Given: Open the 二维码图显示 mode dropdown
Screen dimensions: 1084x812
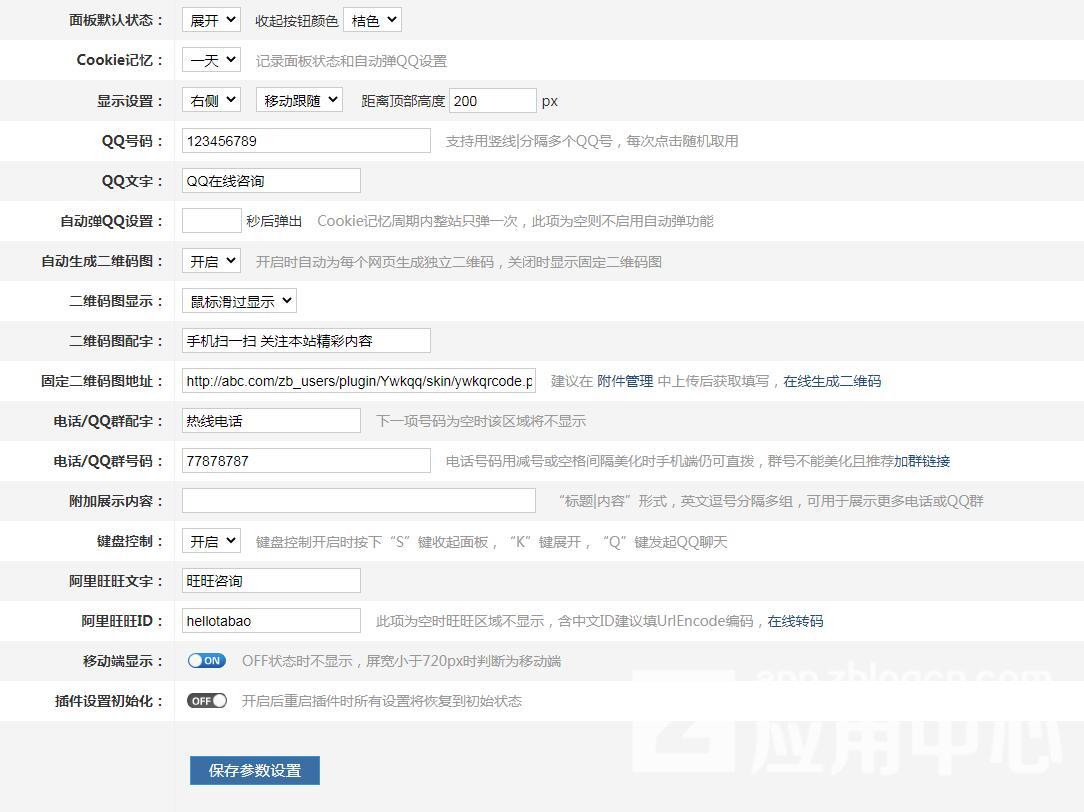Looking at the screenshot, I should pyautogui.click(x=239, y=301).
